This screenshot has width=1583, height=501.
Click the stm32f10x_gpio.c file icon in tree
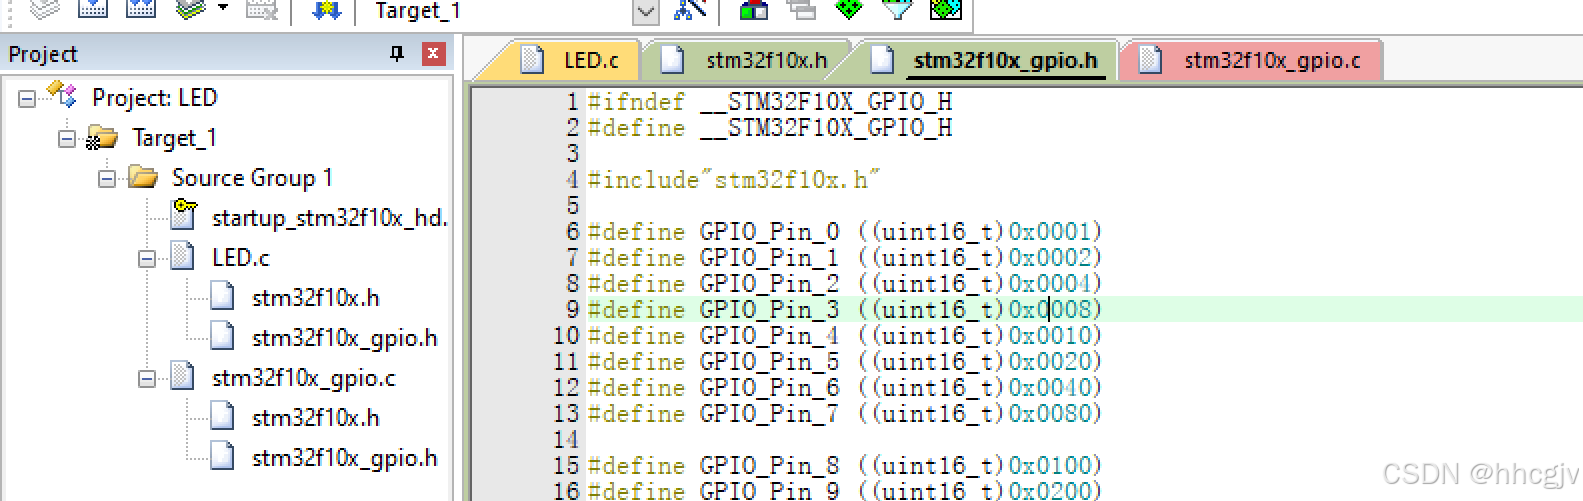[183, 377]
